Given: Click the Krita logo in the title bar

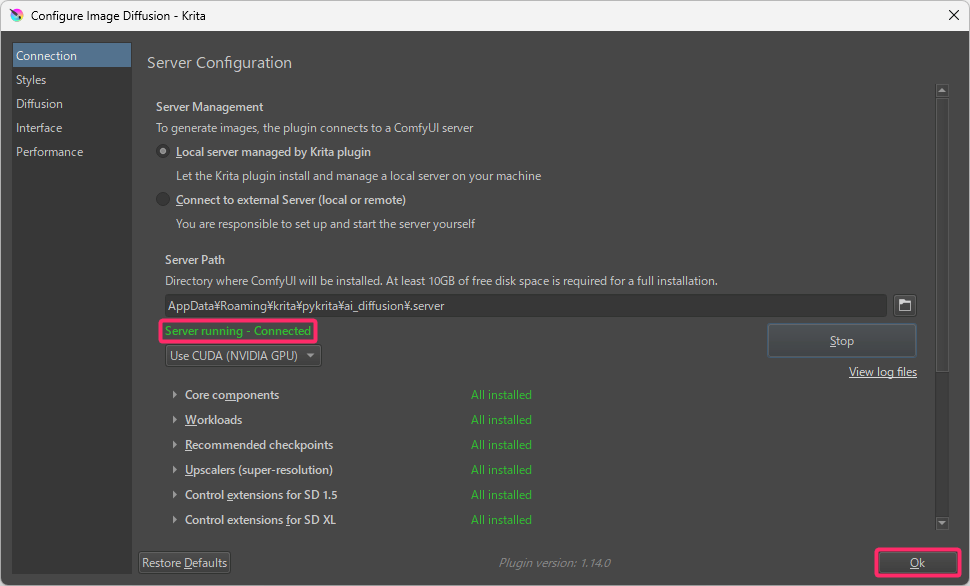Looking at the screenshot, I should (x=17, y=15).
